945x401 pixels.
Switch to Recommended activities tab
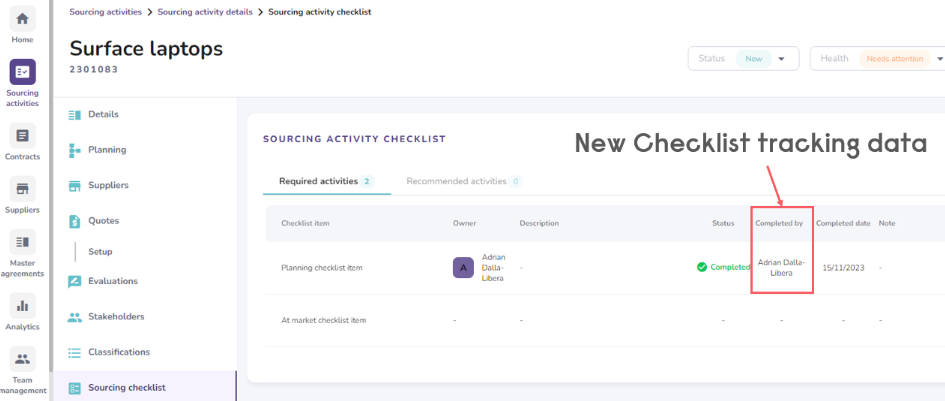458,181
